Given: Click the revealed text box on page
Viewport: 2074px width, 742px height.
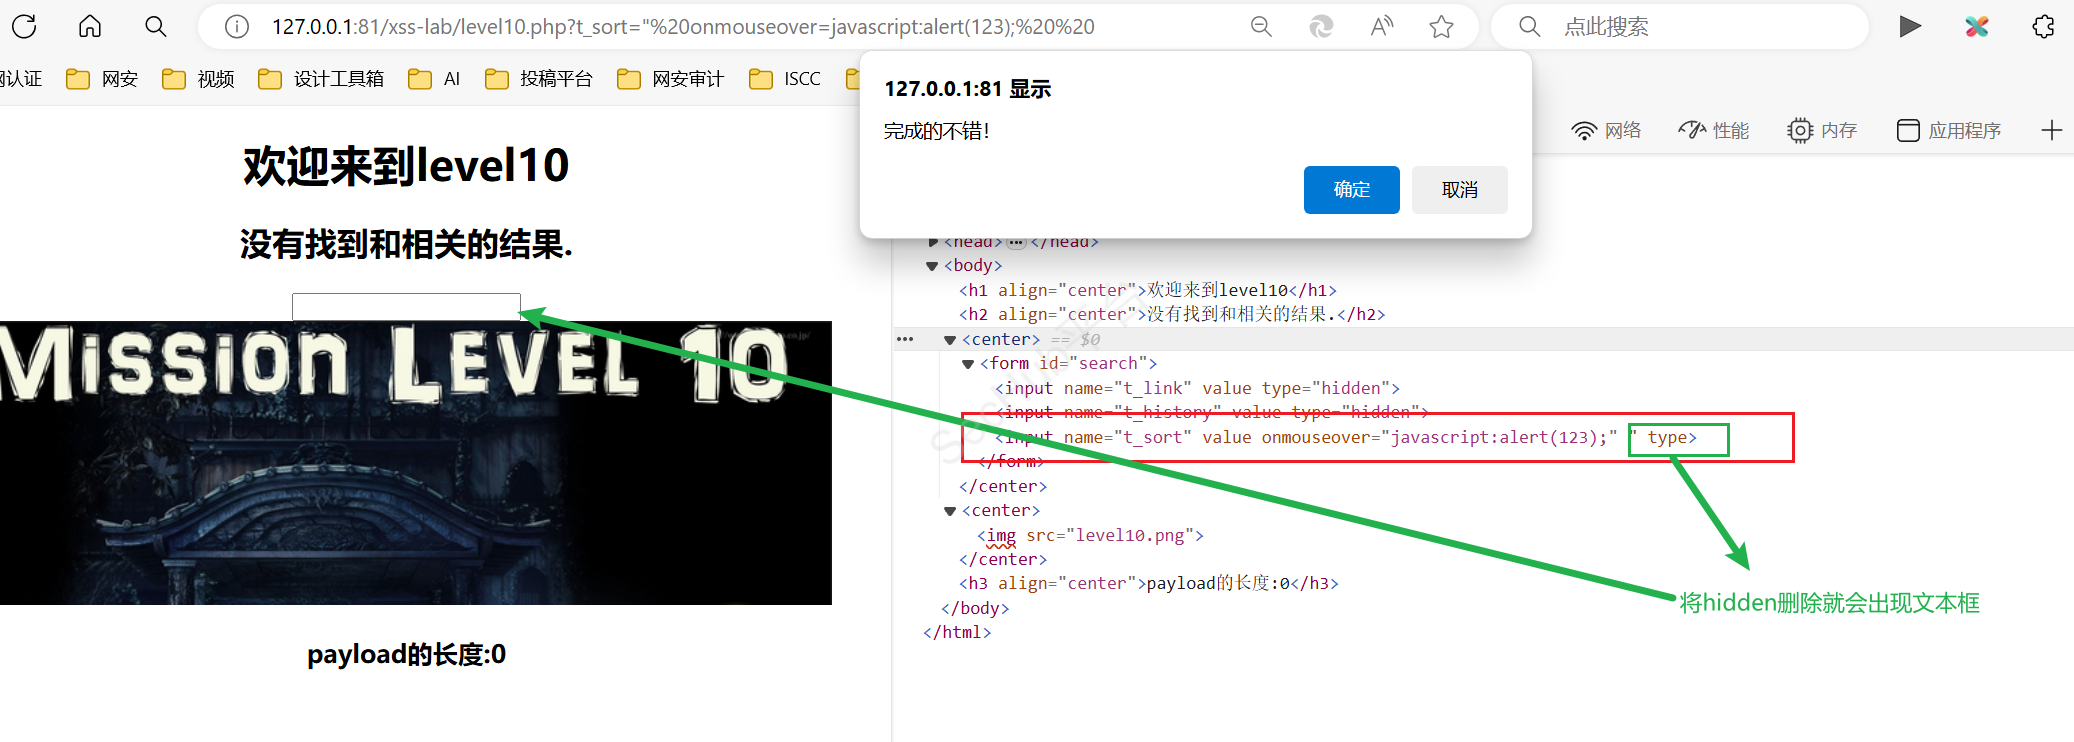Looking at the screenshot, I should 406,306.
